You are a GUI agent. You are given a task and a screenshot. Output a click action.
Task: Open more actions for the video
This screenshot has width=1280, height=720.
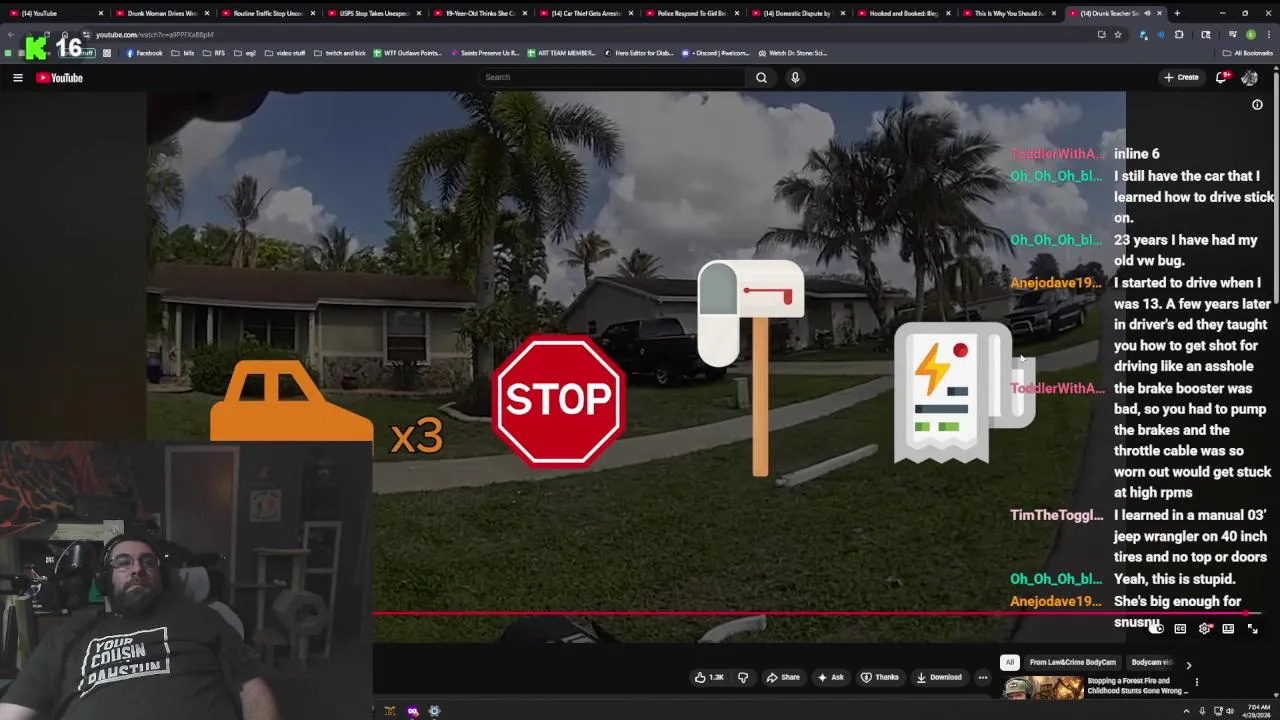[983, 677]
